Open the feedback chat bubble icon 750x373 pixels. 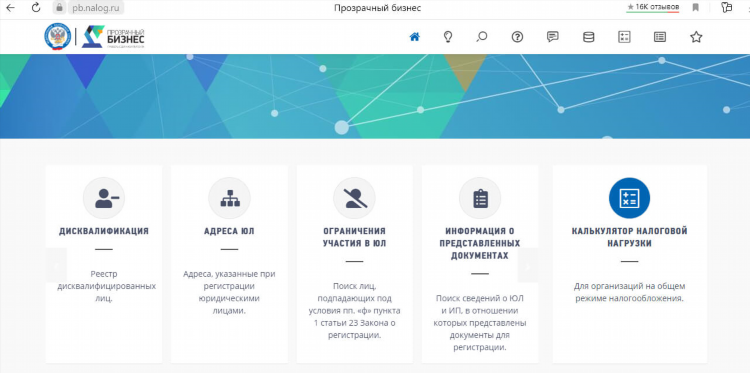click(x=552, y=37)
